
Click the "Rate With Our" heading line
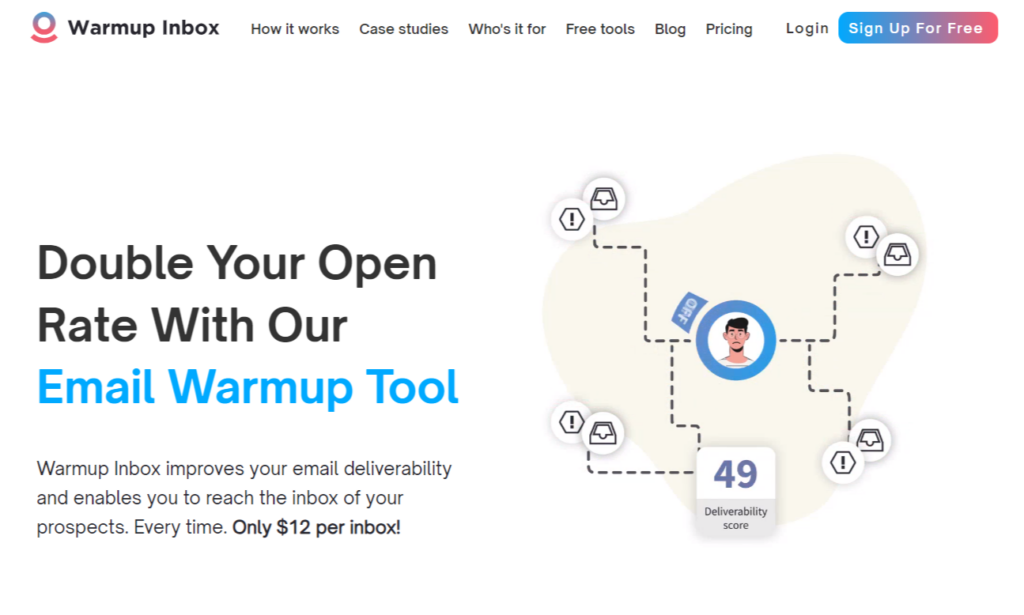click(x=192, y=325)
